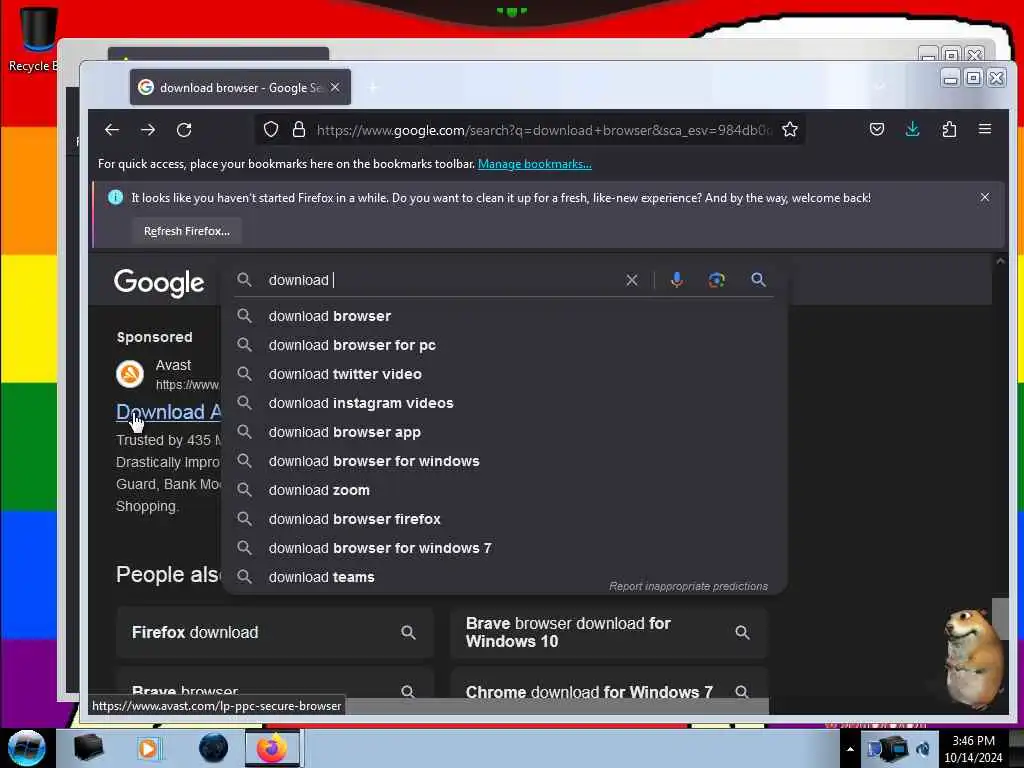Search 'Firefox download' related query

click(x=274, y=632)
